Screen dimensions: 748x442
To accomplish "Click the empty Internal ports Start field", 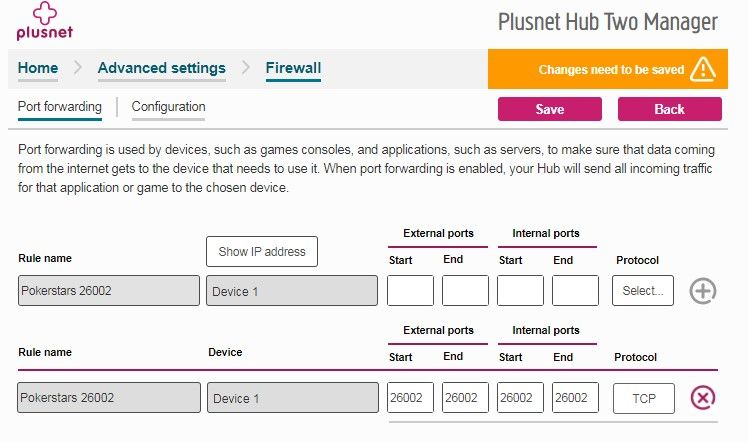I will (520, 291).
